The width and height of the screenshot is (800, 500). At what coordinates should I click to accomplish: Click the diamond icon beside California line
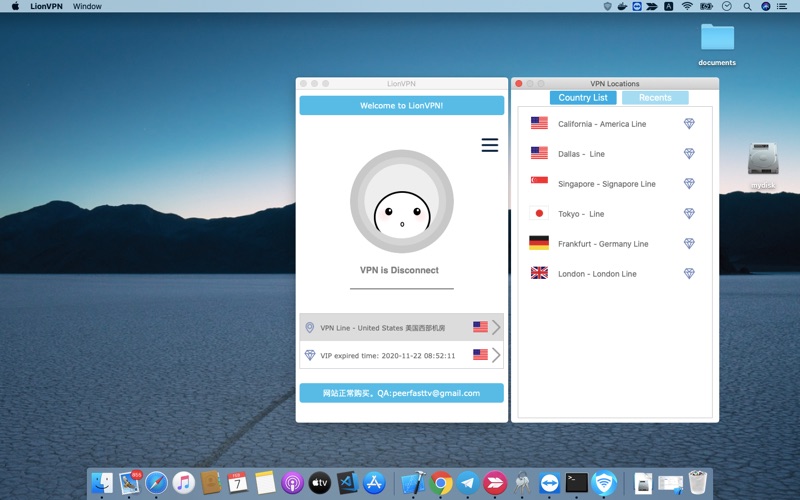(x=689, y=123)
